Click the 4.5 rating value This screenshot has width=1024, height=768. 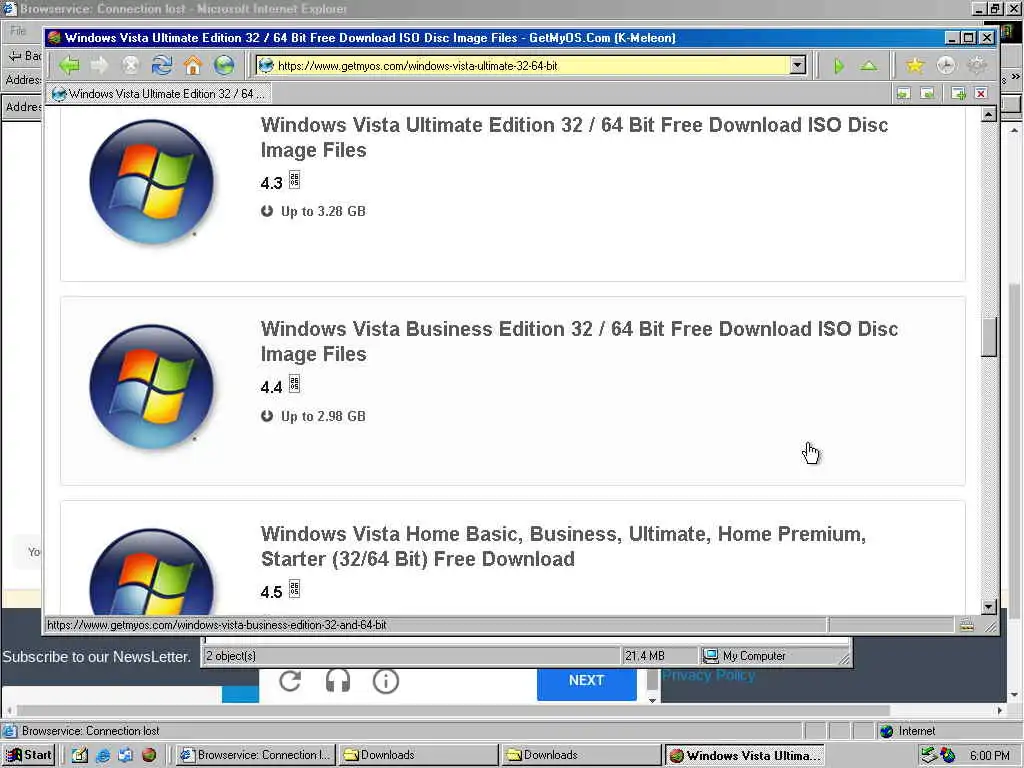271,592
